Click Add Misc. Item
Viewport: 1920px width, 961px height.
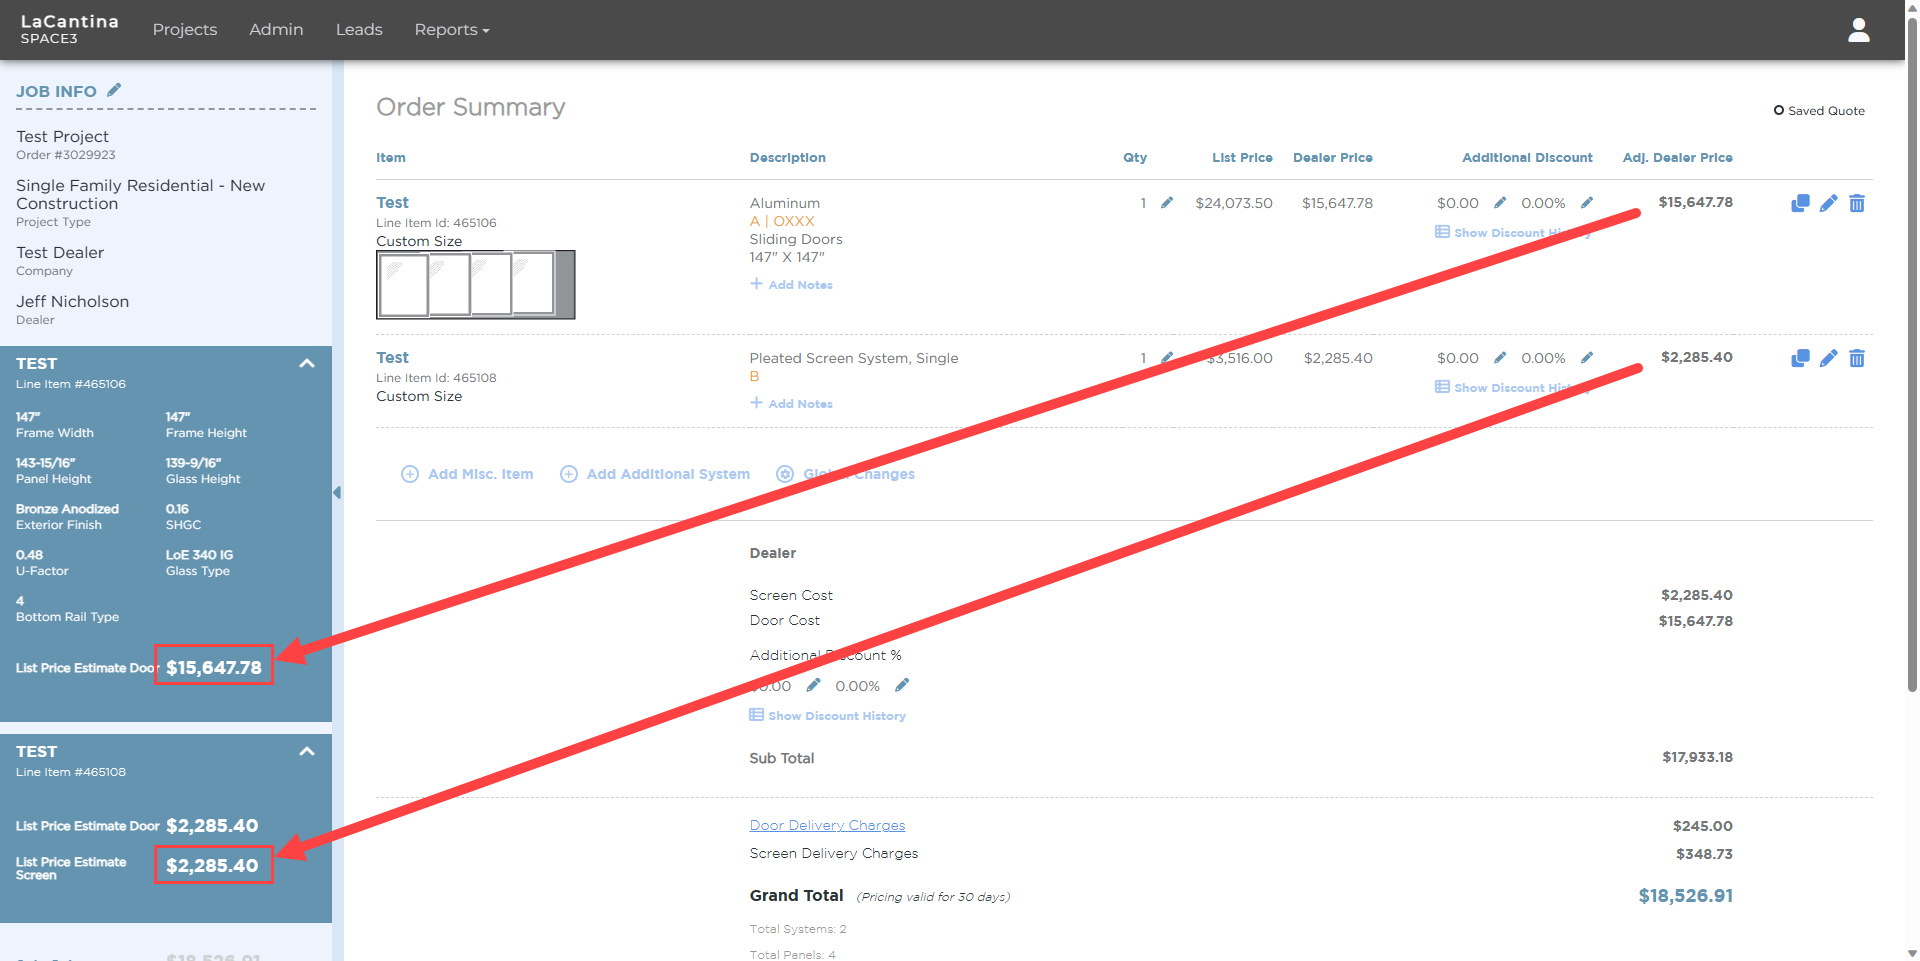[x=467, y=474]
